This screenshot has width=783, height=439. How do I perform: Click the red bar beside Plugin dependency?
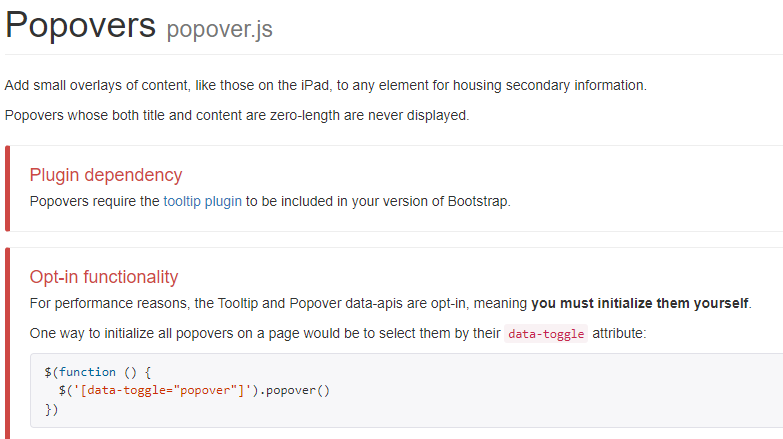click(7, 188)
